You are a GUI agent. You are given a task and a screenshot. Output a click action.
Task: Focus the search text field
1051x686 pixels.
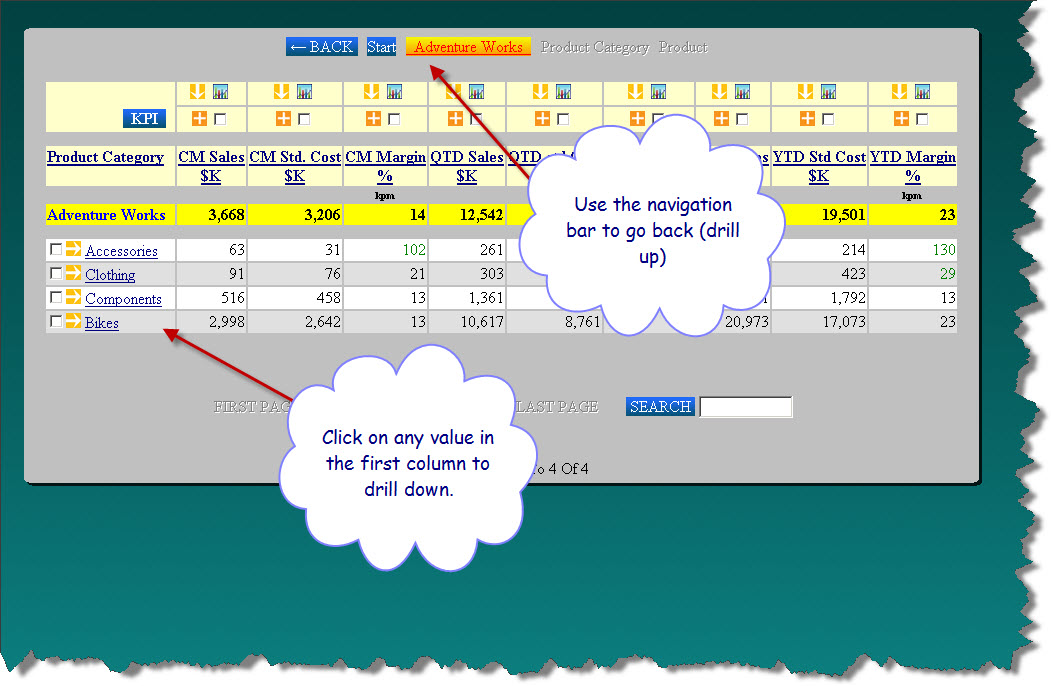(746, 407)
